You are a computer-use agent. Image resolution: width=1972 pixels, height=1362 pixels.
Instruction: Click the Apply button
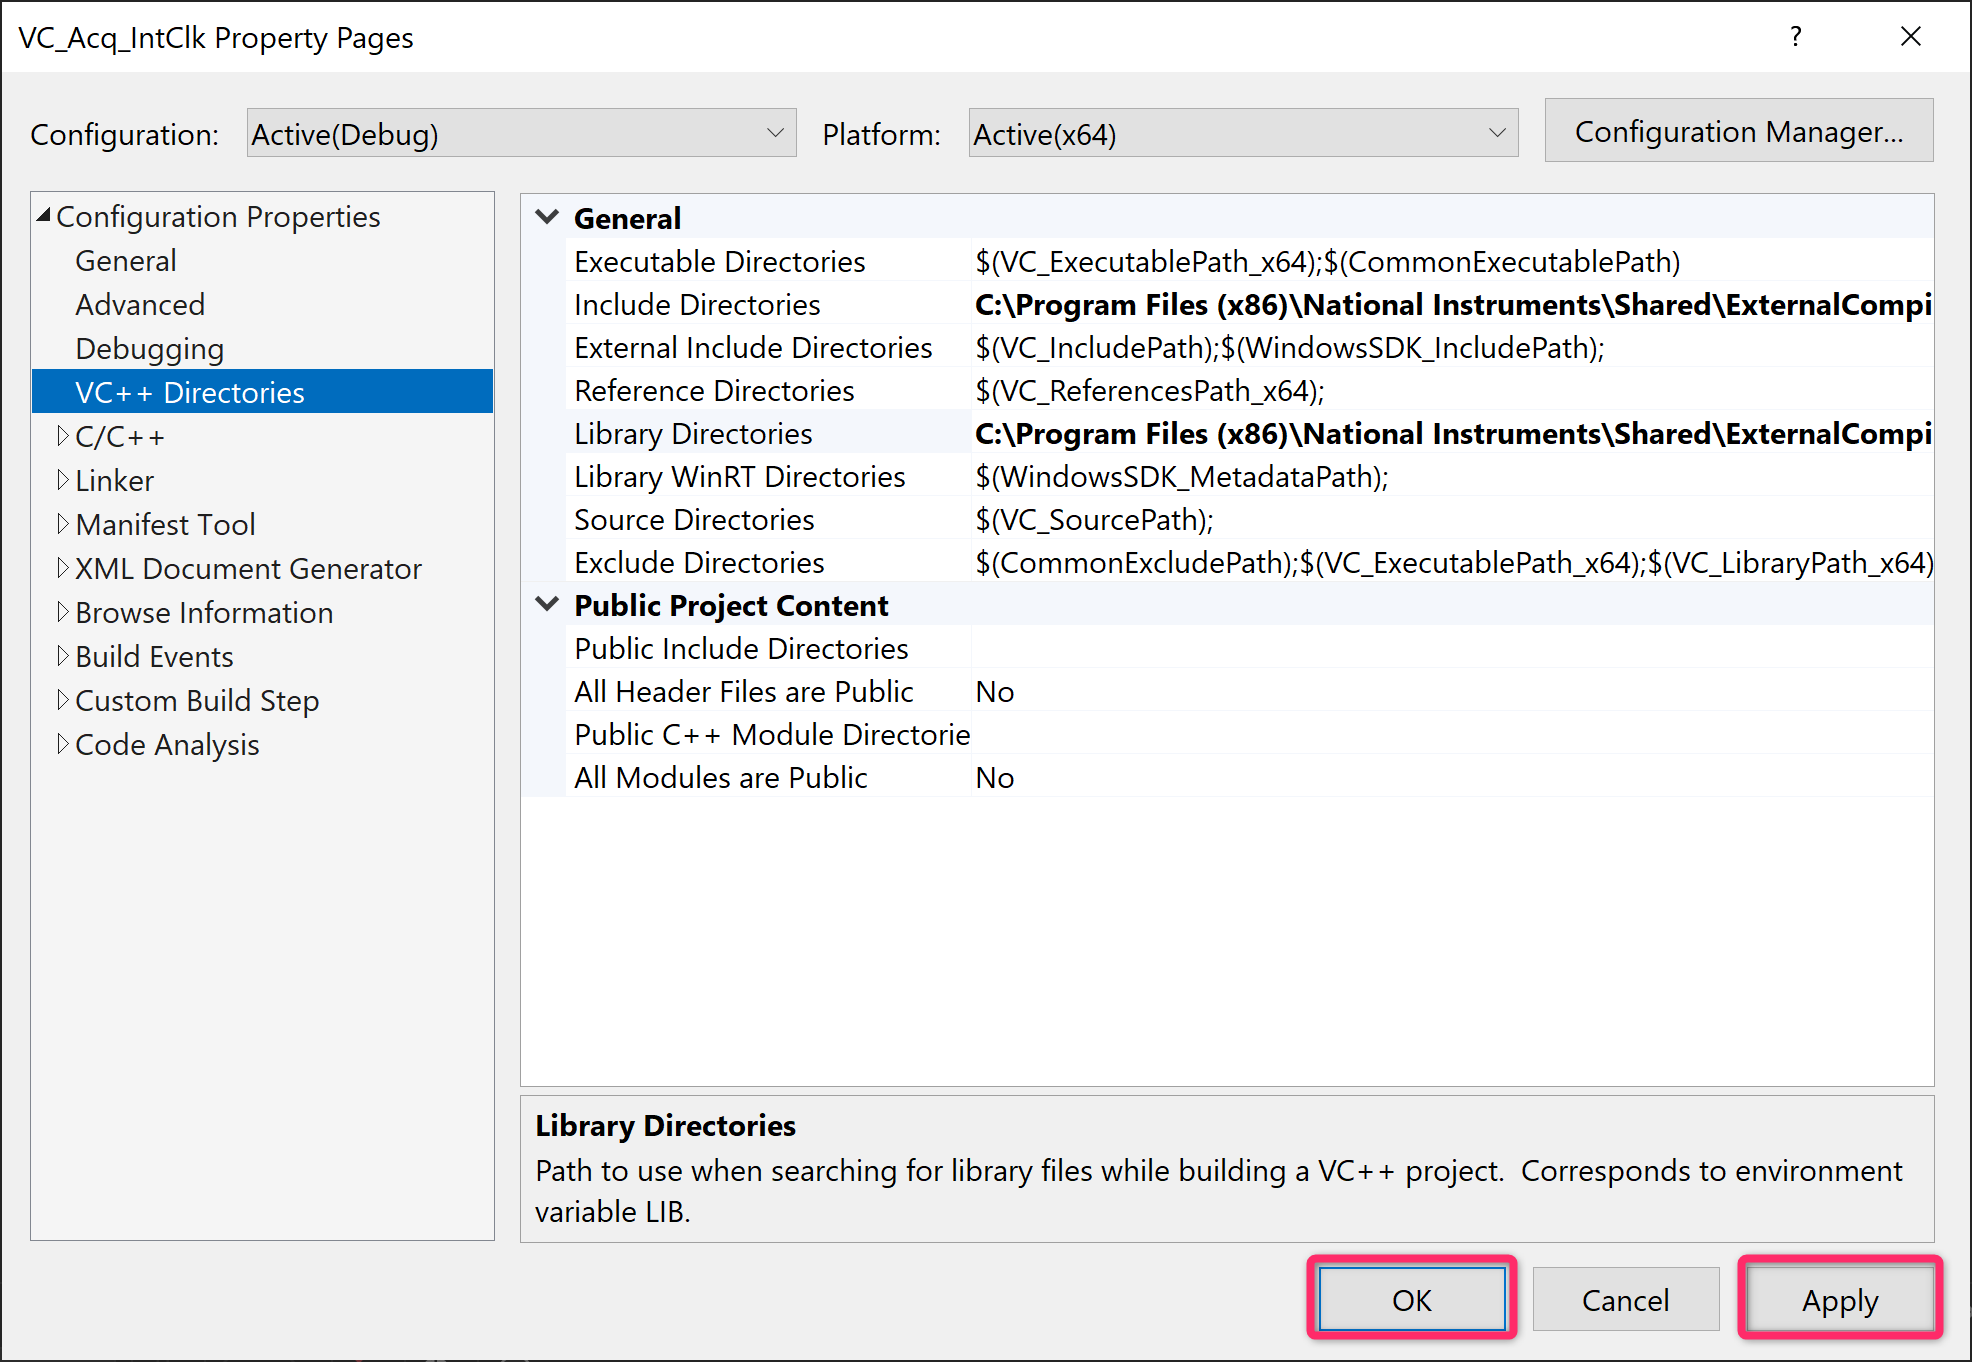[1840, 1299]
